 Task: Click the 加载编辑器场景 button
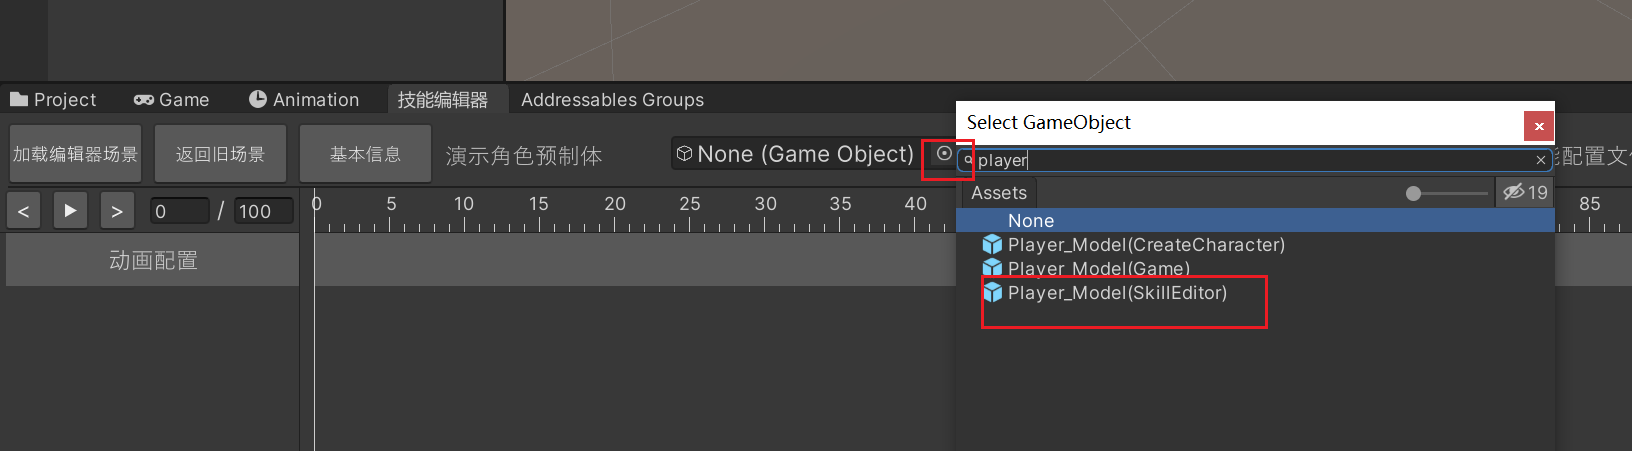coord(75,154)
